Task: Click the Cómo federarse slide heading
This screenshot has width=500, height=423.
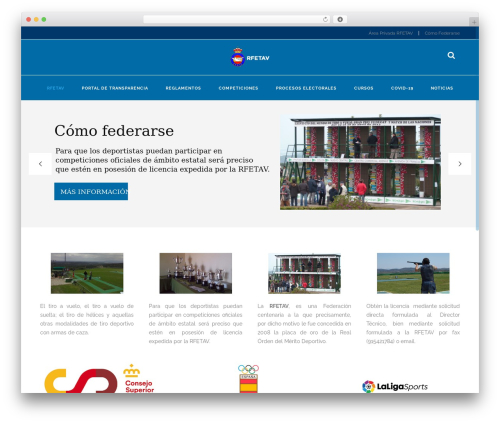Action: [x=114, y=131]
